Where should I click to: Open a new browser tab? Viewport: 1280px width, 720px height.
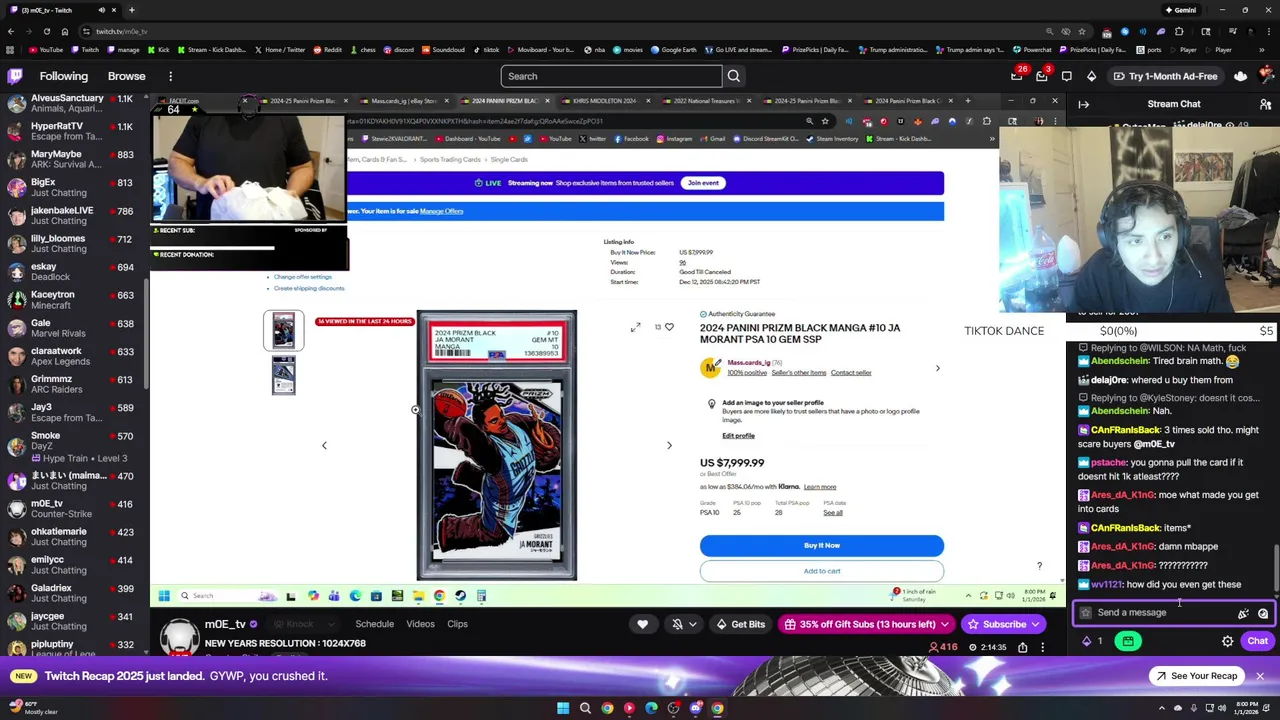coord(131,10)
